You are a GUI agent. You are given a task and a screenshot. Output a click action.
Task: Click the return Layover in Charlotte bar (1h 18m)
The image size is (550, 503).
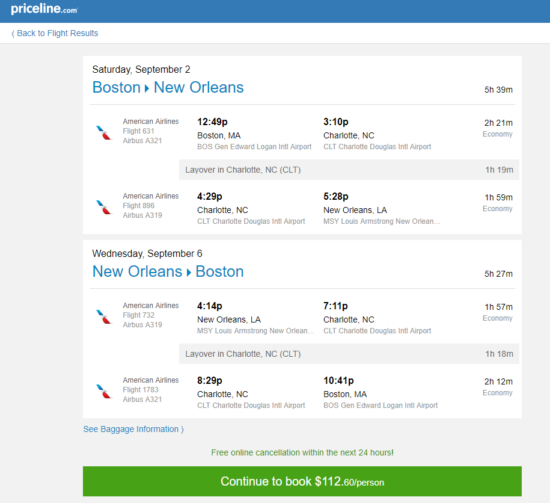coord(349,354)
